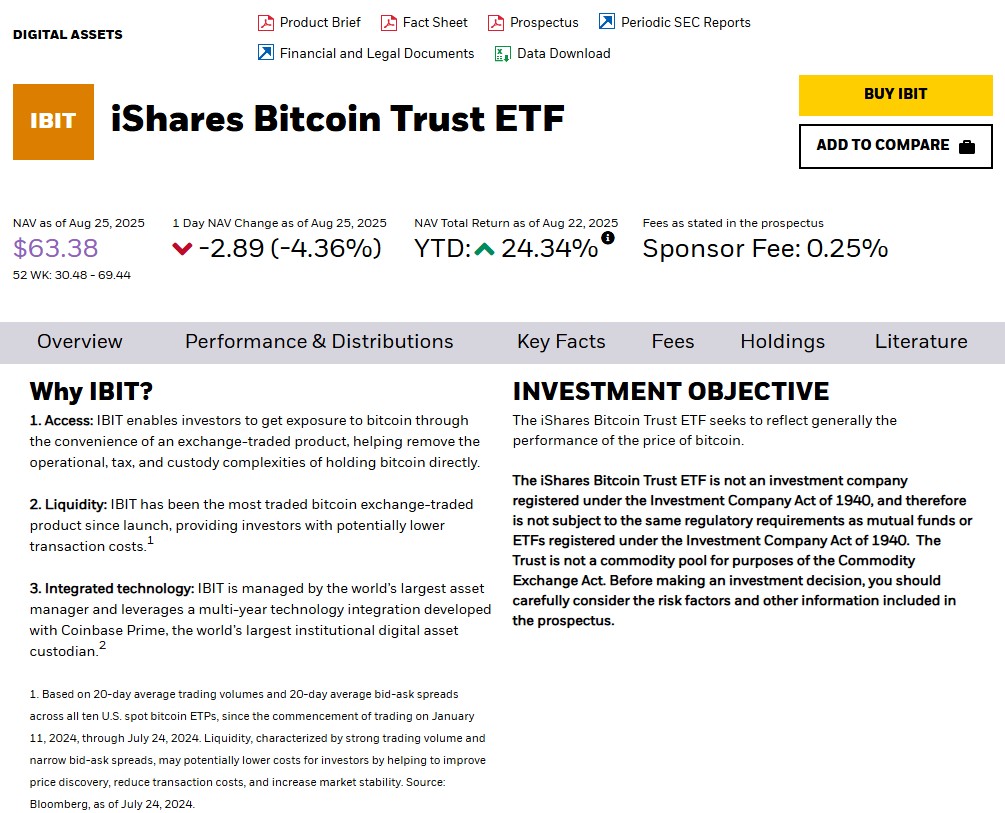Click the Data Download spreadsheet icon
Viewport: 1005px width, 813px height.
(x=503, y=54)
